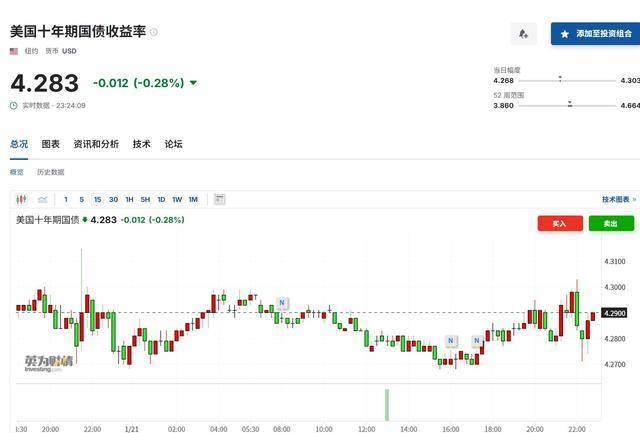Select the 15 minute interval
This screenshot has width=640, height=433.
click(x=97, y=199)
